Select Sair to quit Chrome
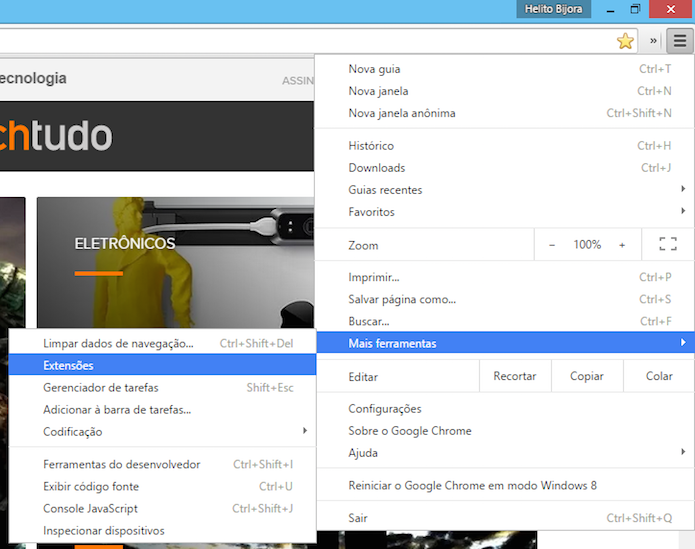The height and width of the screenshot is (549, 695). pos(504,518)
